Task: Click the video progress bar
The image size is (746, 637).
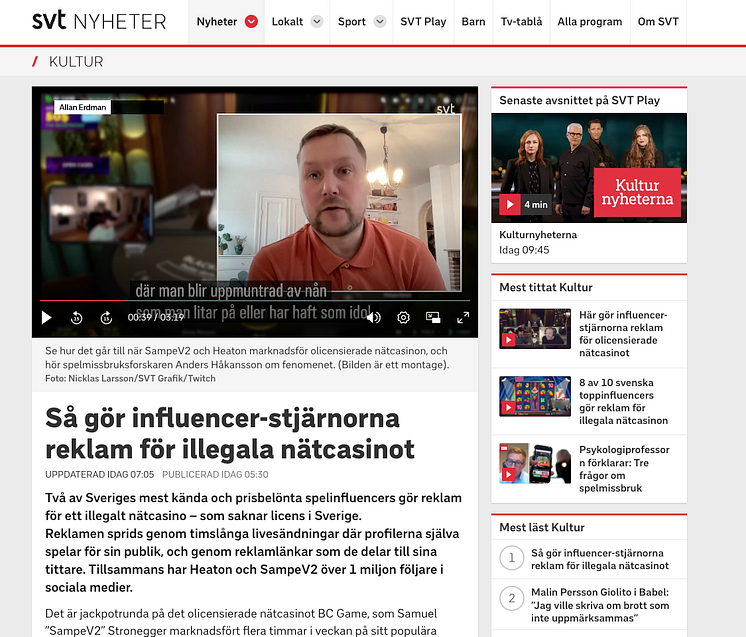Action: 255,301
